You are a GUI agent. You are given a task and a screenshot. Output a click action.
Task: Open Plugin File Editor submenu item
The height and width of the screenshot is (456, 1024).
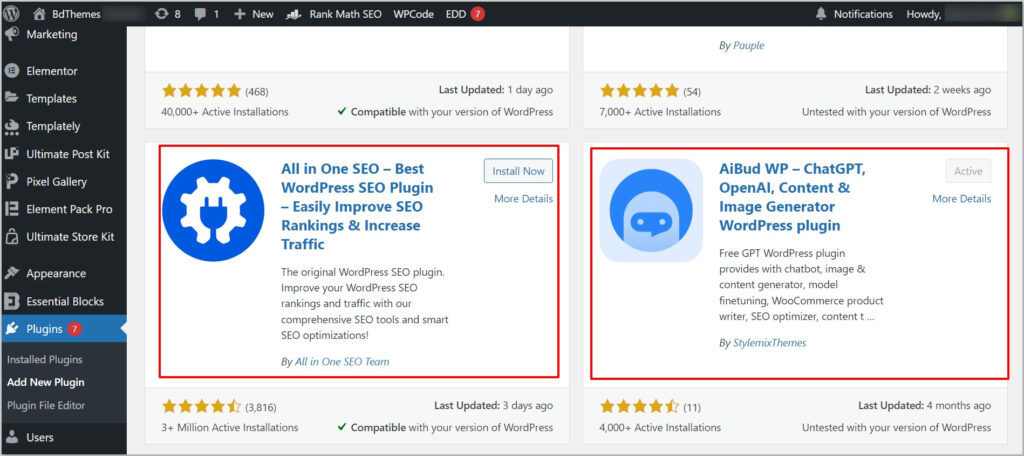[46, 405]
